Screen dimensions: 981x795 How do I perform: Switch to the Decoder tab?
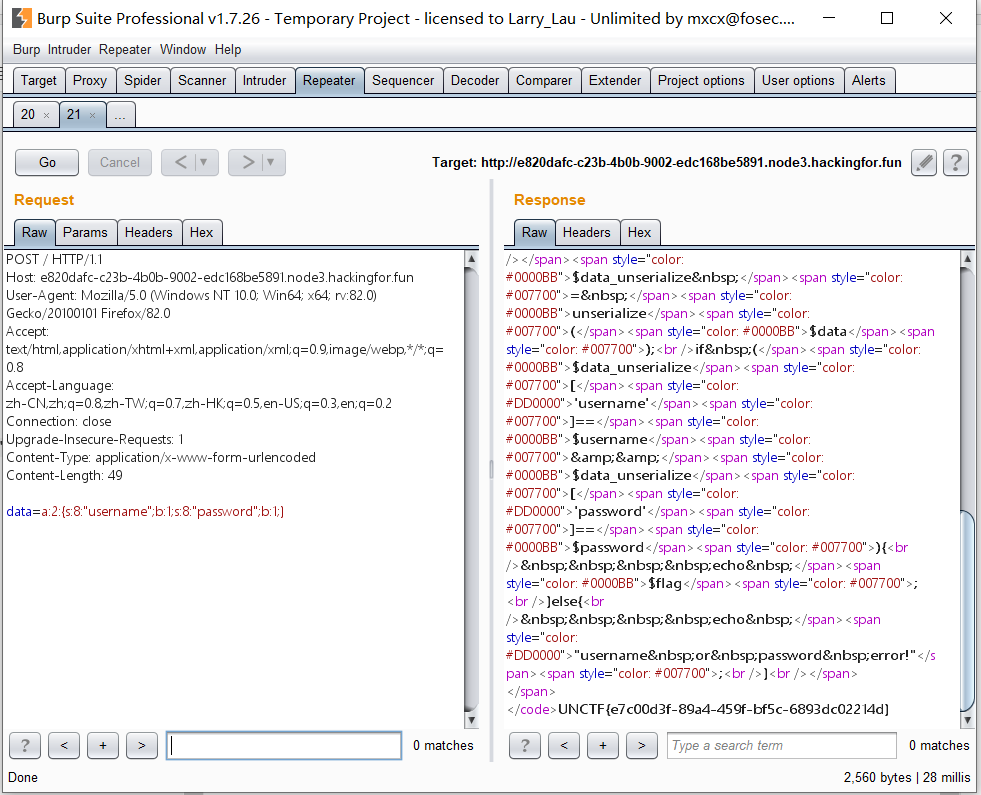click(475, 81)
